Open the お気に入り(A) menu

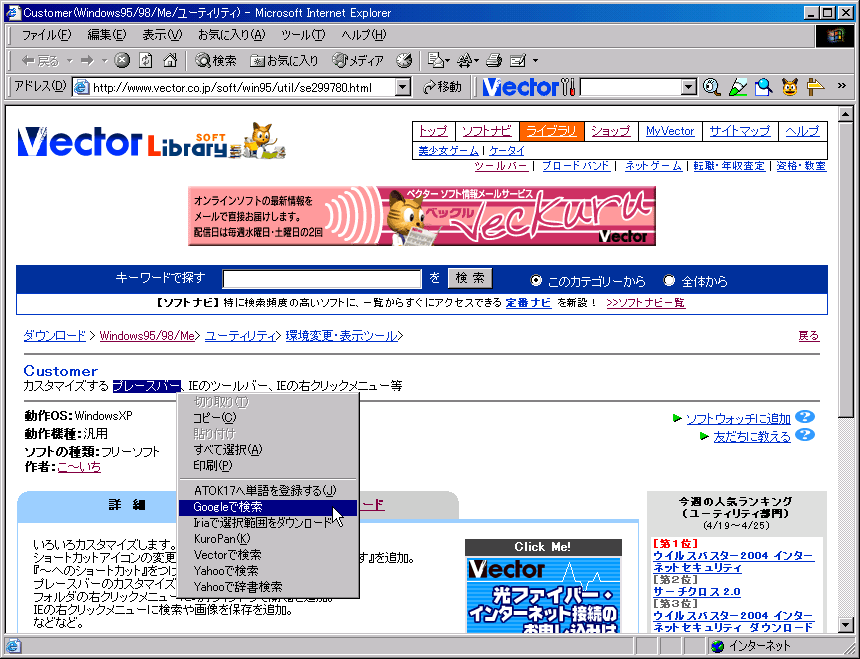click(x=231, y=35)
